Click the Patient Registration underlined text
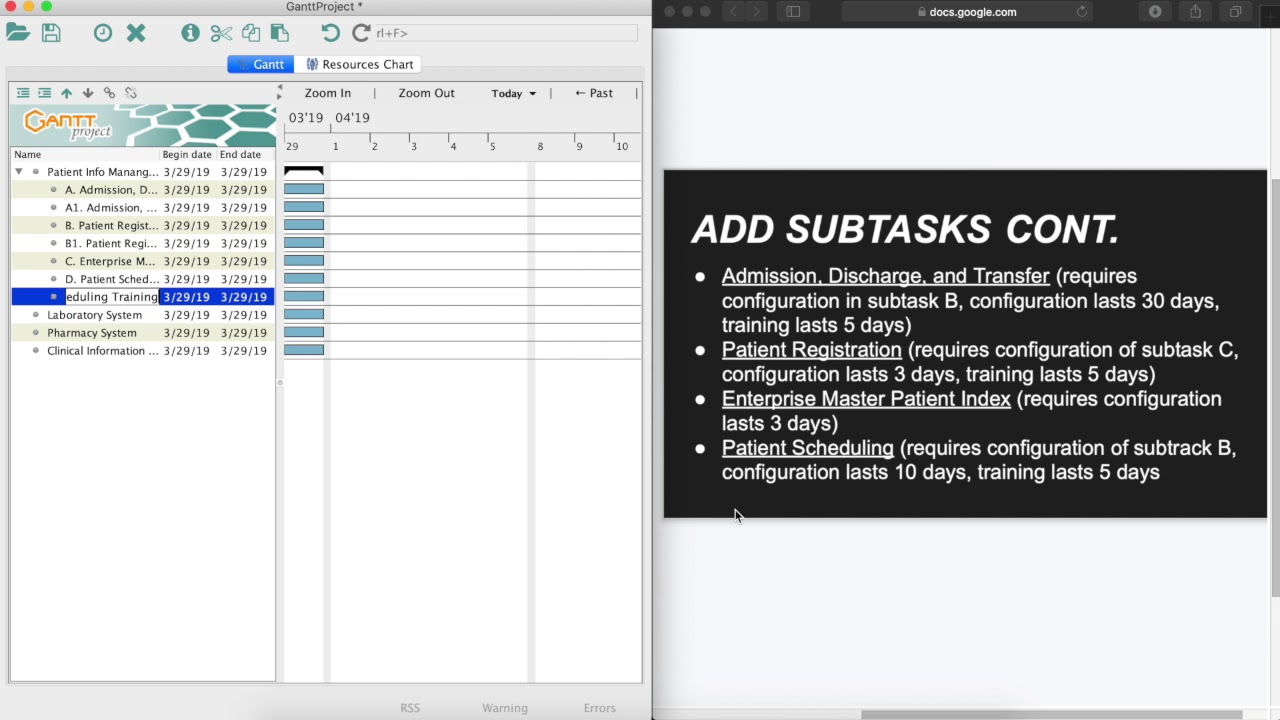Screen dimensions: 1280x720 point(811,350)
